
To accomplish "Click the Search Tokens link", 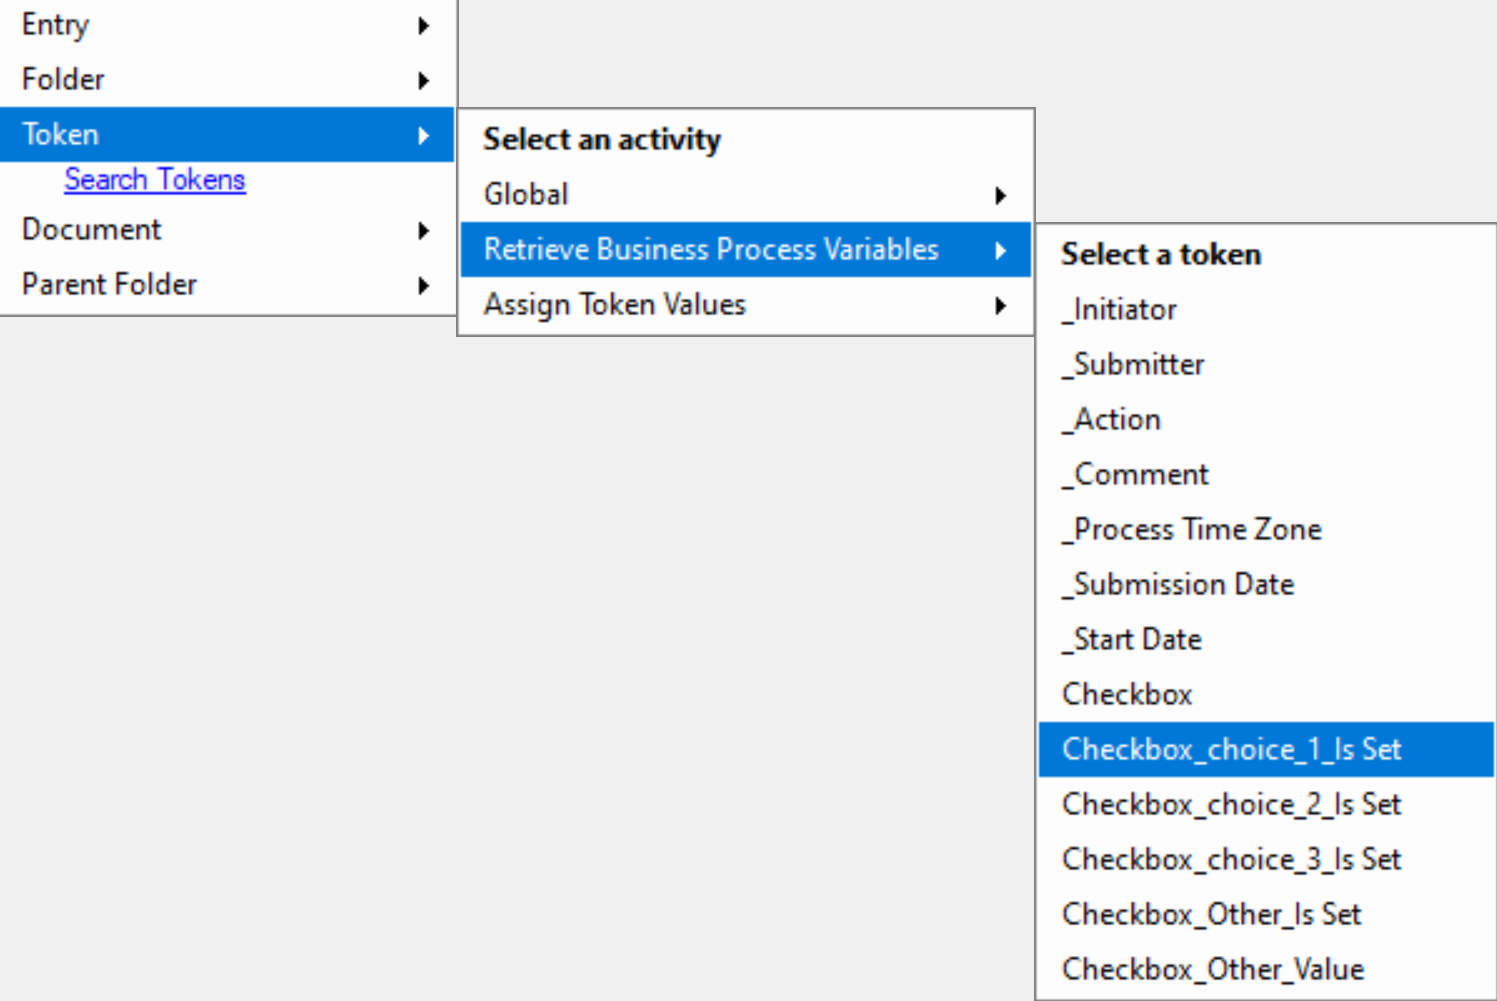I will click(x=155, y=180).
